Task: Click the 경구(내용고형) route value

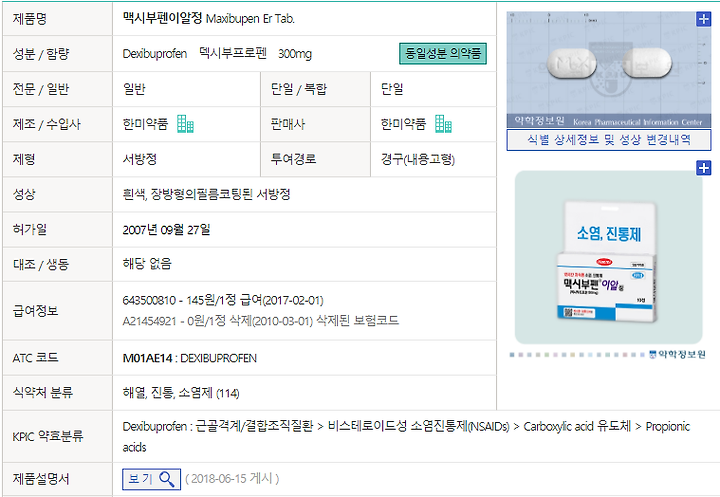Action: coord(418,159)
